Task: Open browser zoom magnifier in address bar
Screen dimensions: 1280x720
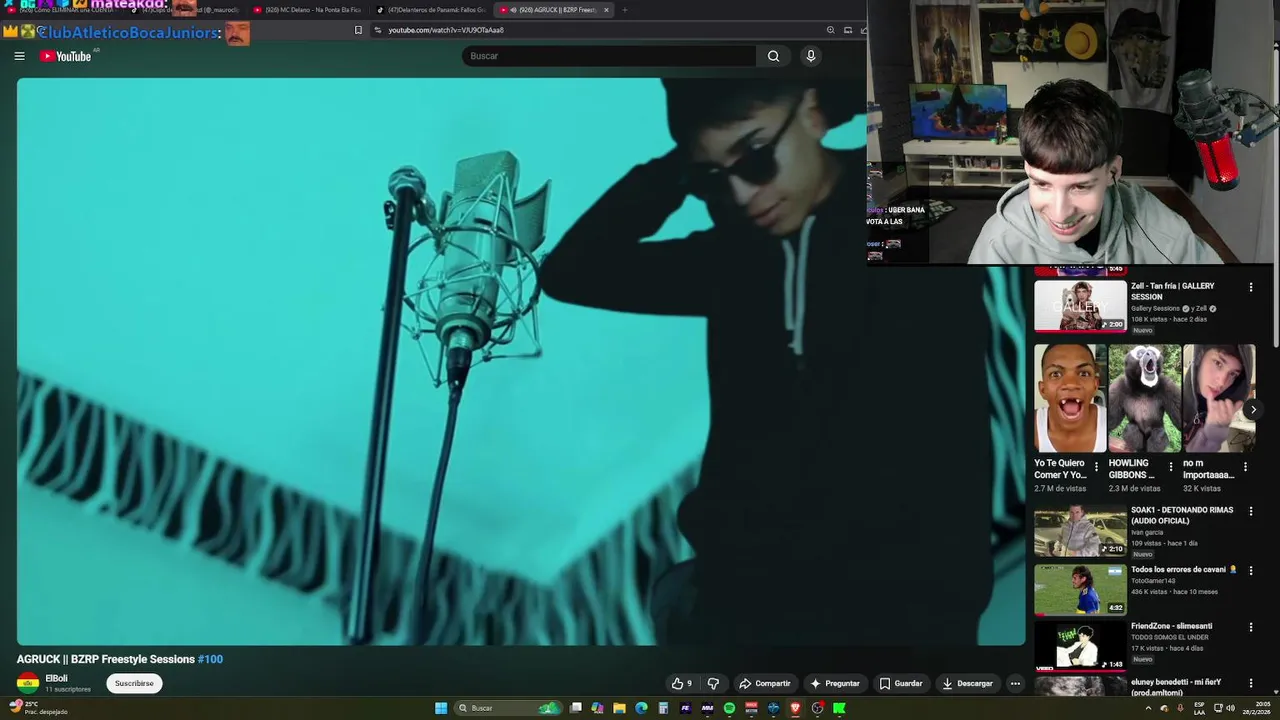Action: coord(830,30)
